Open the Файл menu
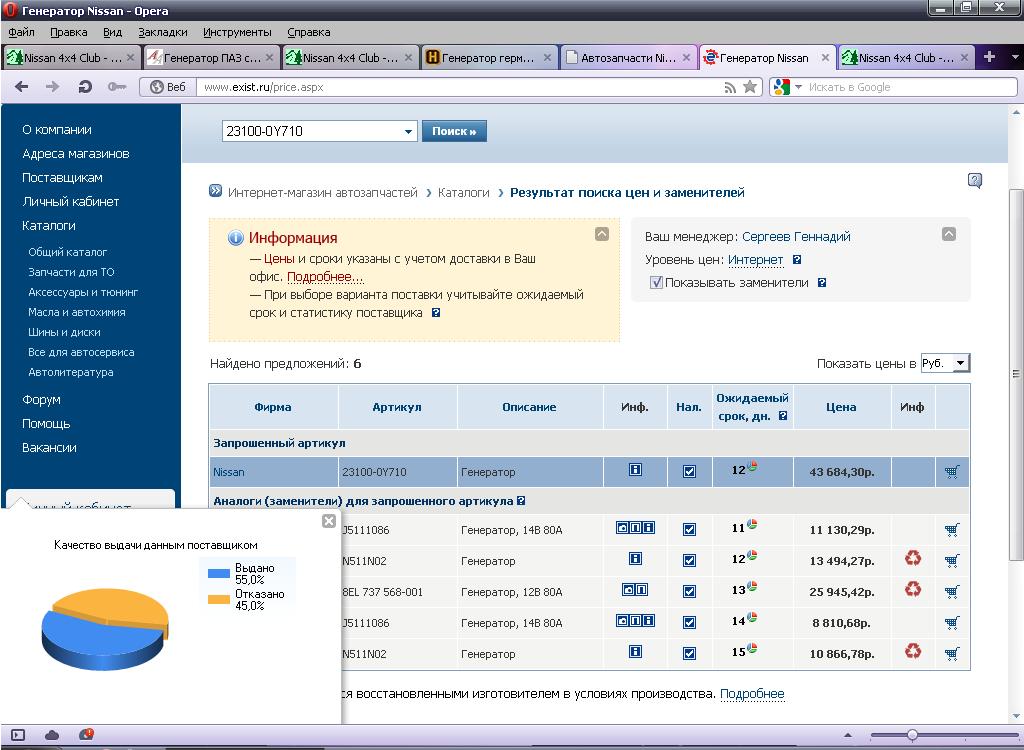Image resolution: width=1024 pixels, height=750 pixels. [x=22, y=32]
